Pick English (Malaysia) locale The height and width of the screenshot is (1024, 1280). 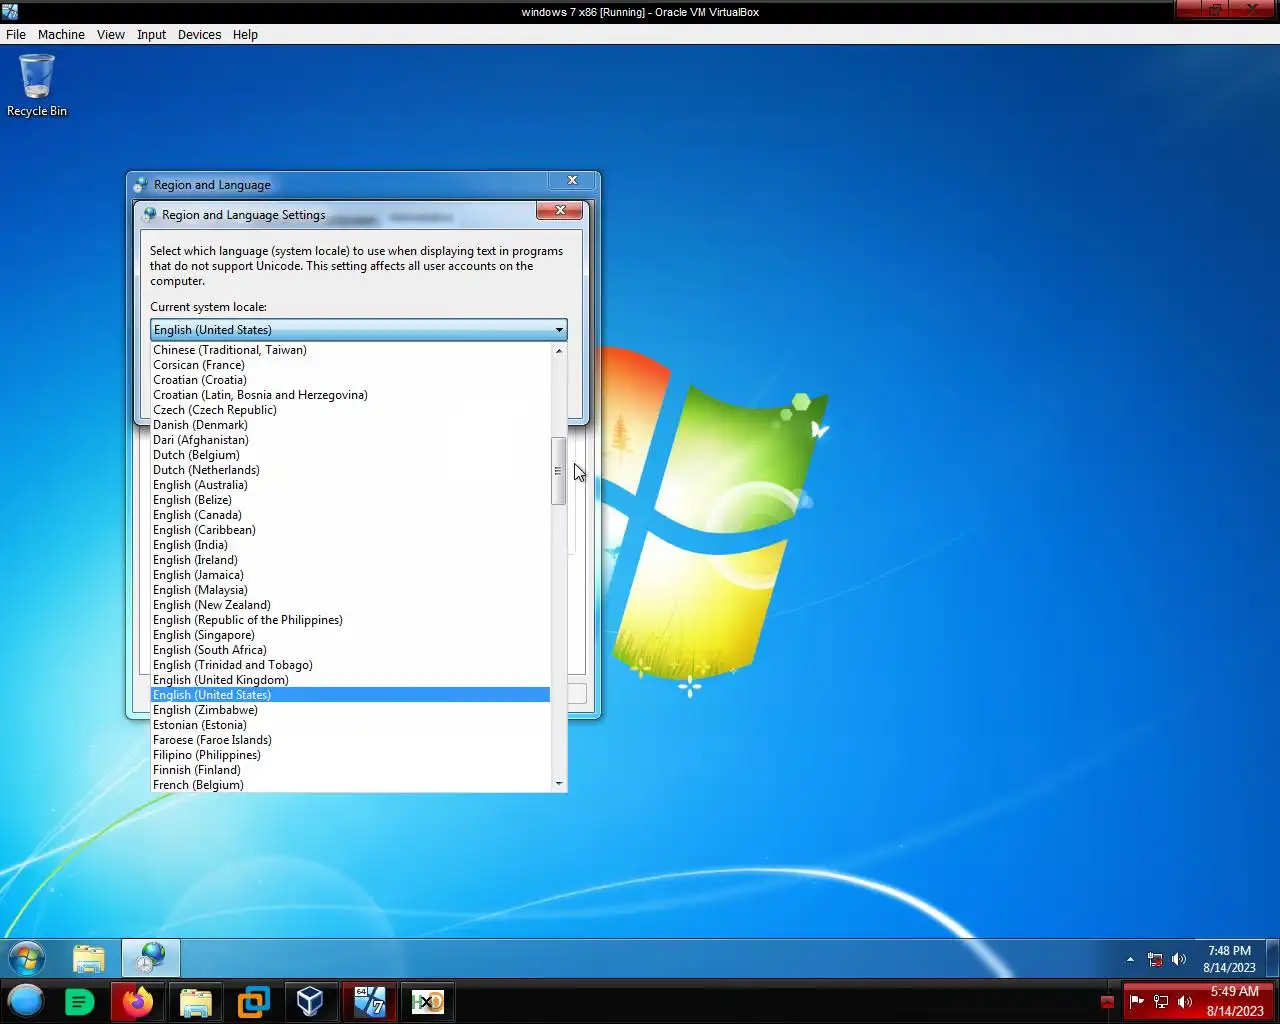tap(350, 590)
